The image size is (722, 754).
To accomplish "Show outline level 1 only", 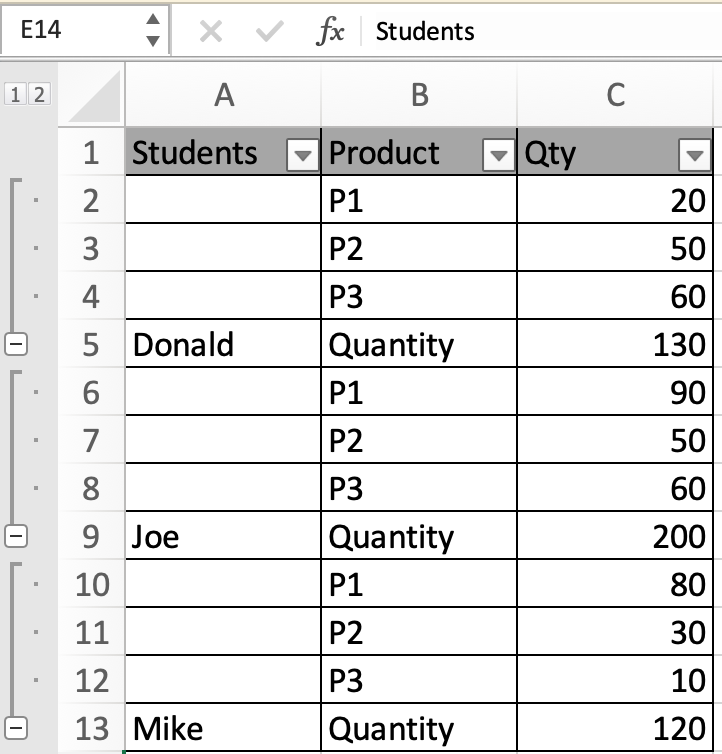I will coord(15,94).
